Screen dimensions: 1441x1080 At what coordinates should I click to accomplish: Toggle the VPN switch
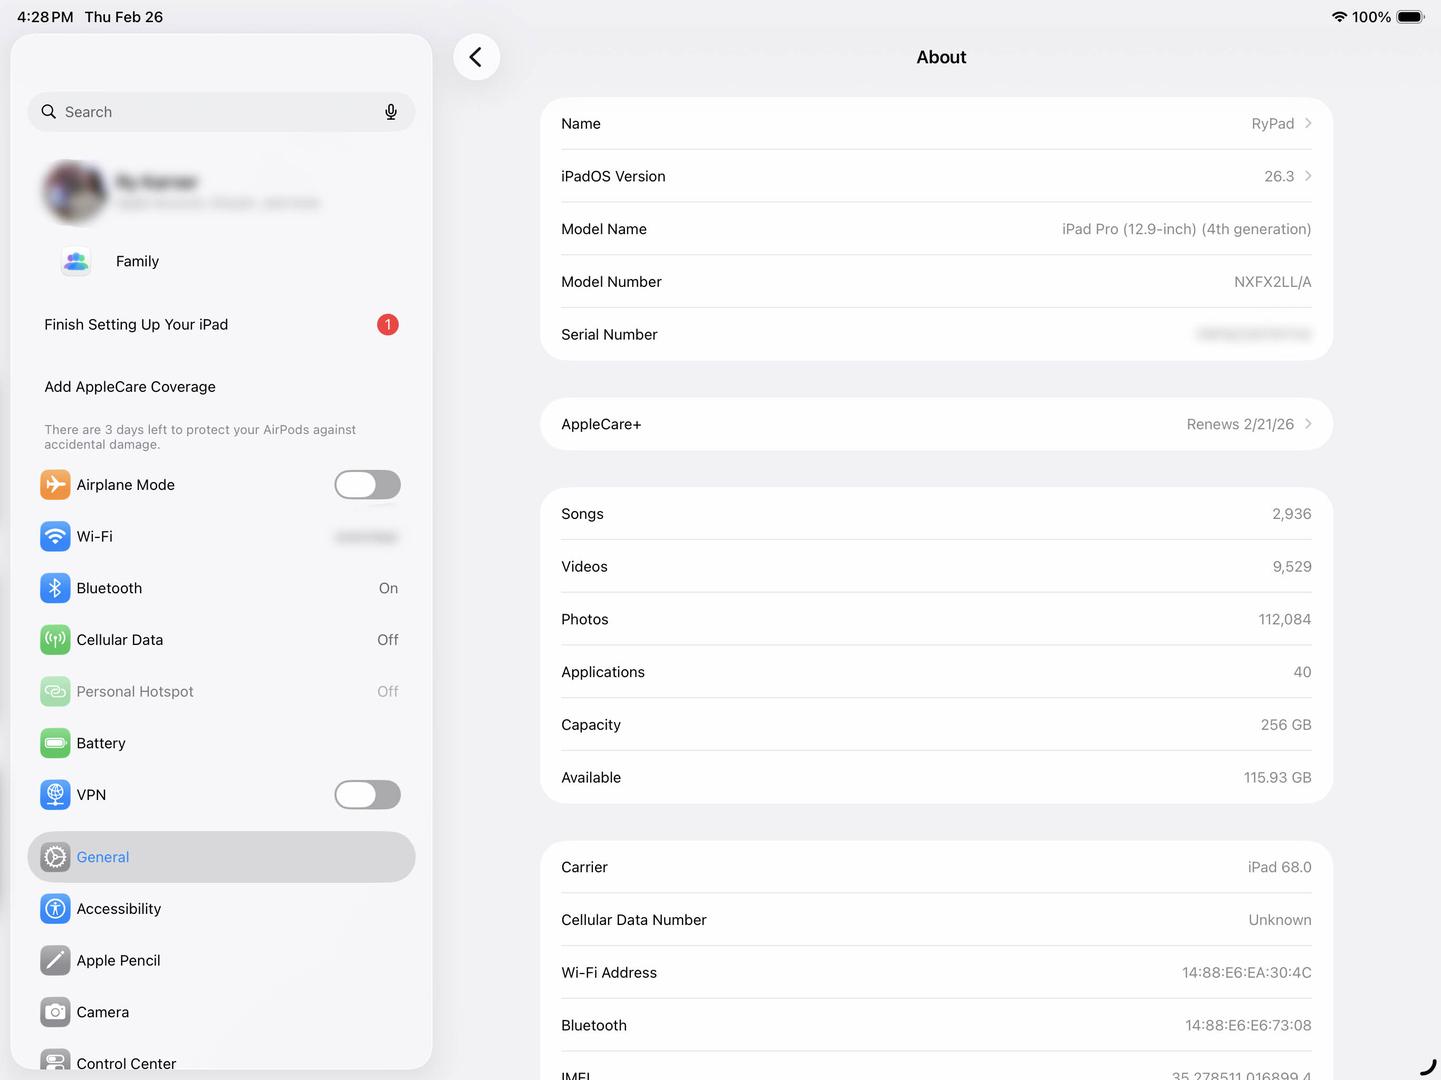coord(368,795)
